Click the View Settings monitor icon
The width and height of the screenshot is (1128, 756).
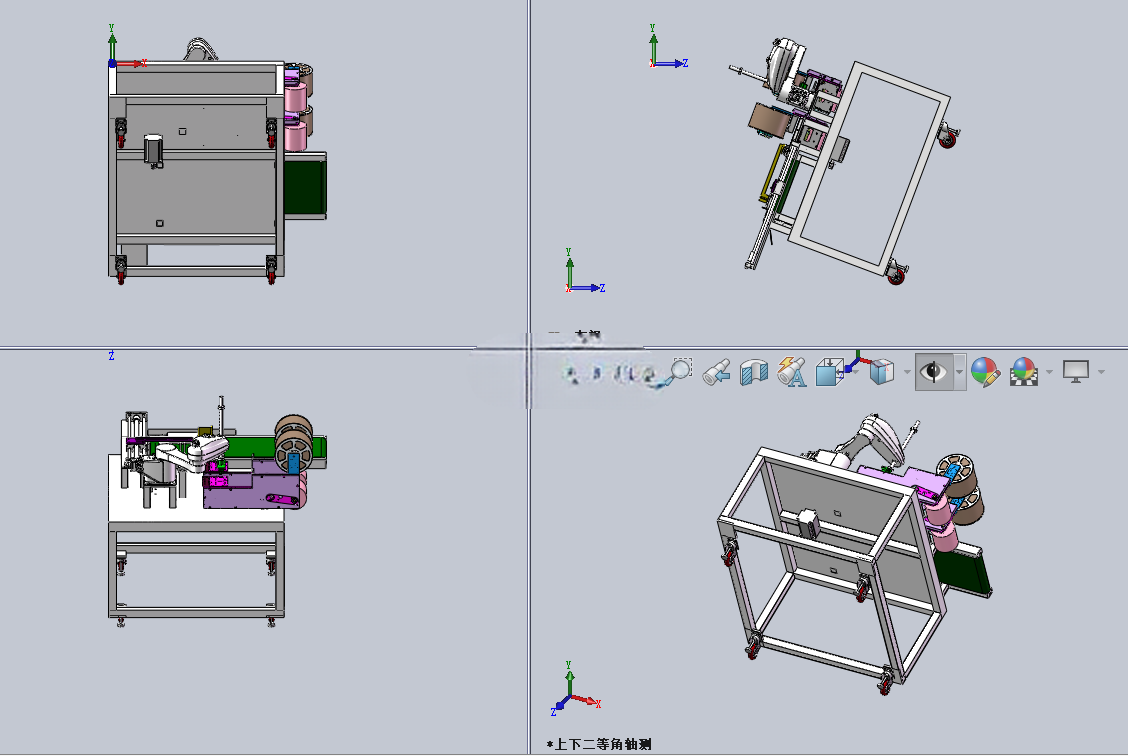[x=1076, y=372]
